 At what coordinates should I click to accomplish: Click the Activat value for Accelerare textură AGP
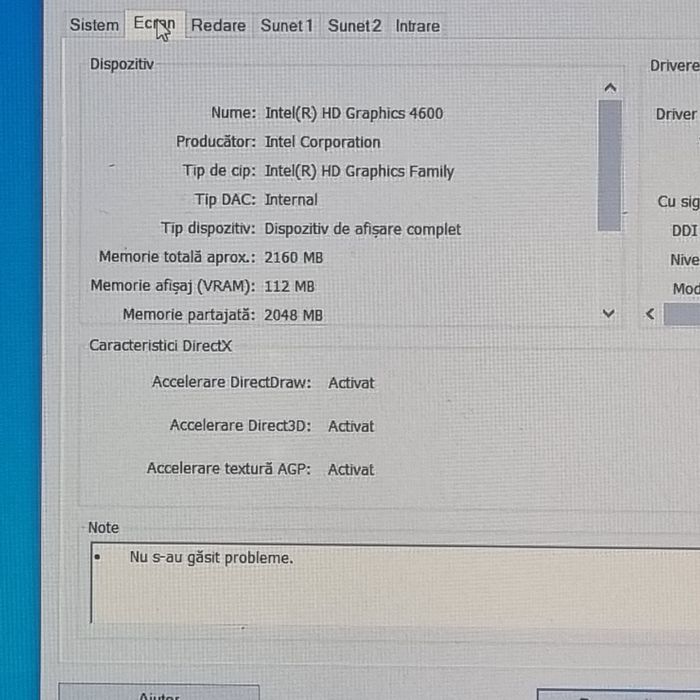[x=351, y=470]
